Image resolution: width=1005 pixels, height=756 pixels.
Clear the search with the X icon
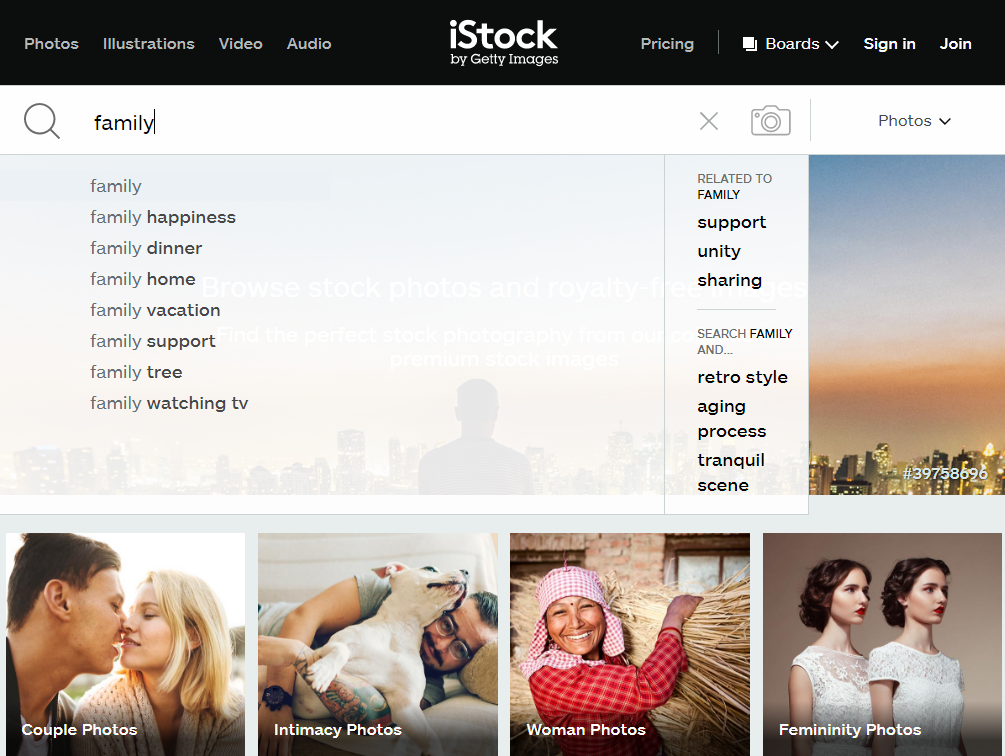708,120
